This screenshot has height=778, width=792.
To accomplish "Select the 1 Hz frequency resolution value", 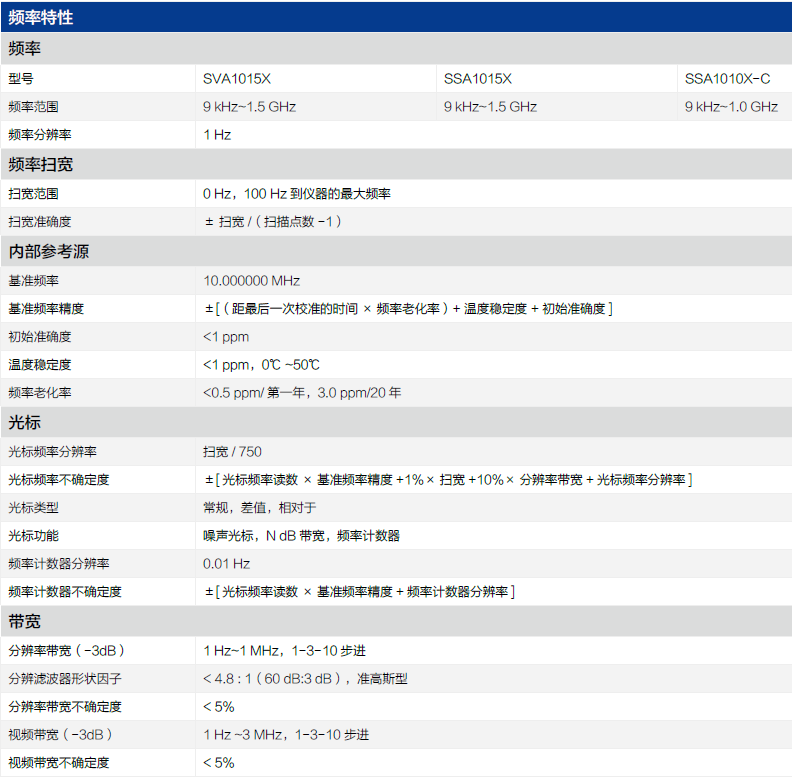I will [217, 135].
